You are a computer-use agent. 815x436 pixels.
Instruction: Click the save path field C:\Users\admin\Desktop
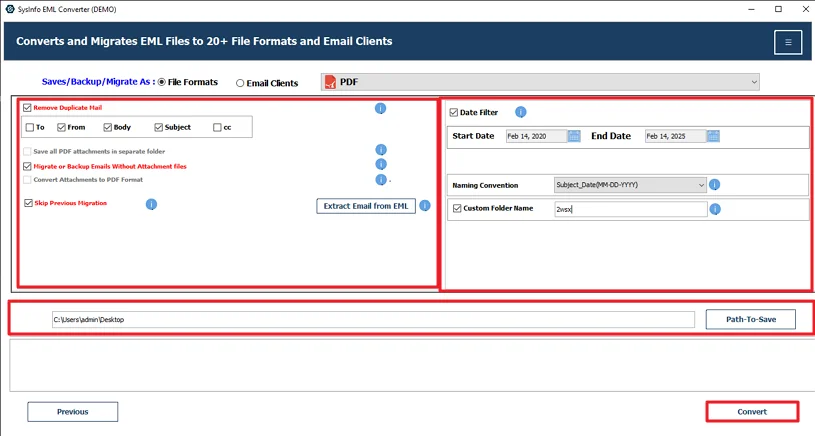coord(373,320)
